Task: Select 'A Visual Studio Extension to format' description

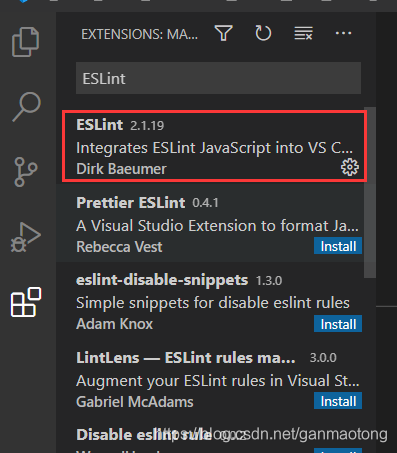Action: point(217,226)
